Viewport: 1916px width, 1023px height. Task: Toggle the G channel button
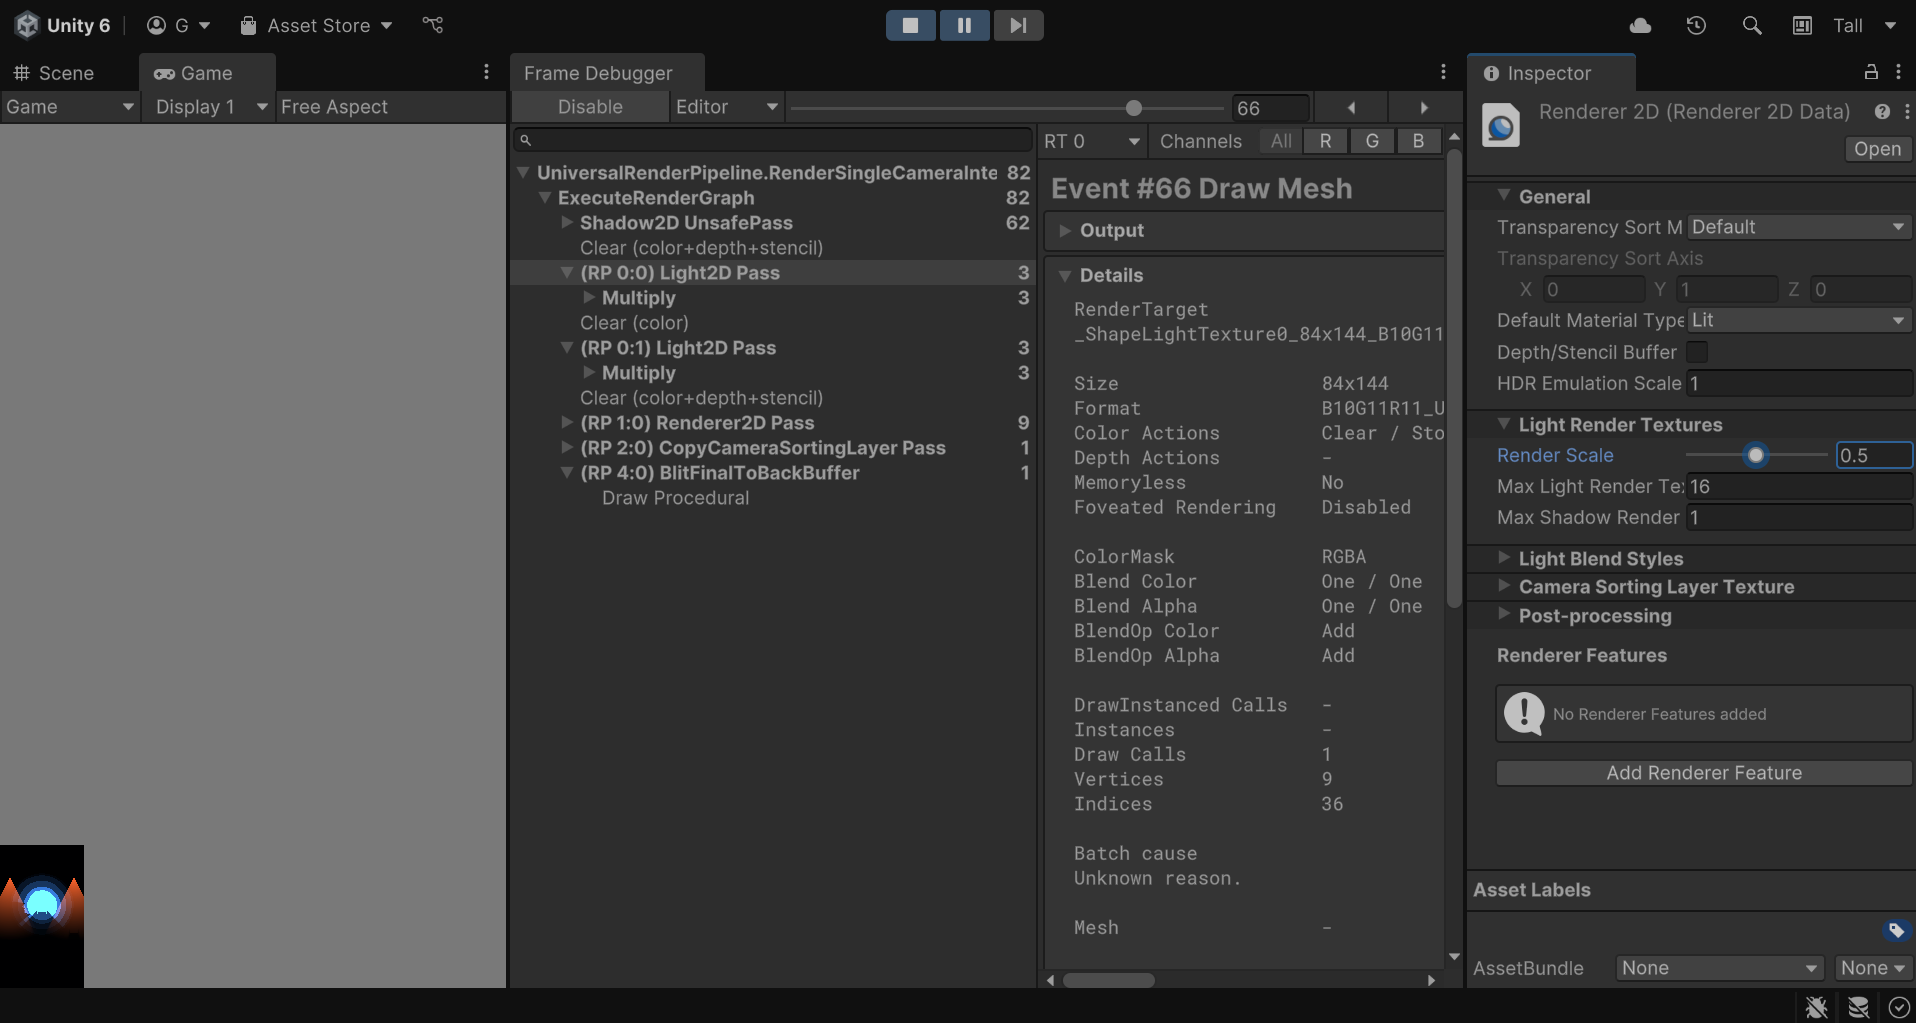pos(1372,141)
